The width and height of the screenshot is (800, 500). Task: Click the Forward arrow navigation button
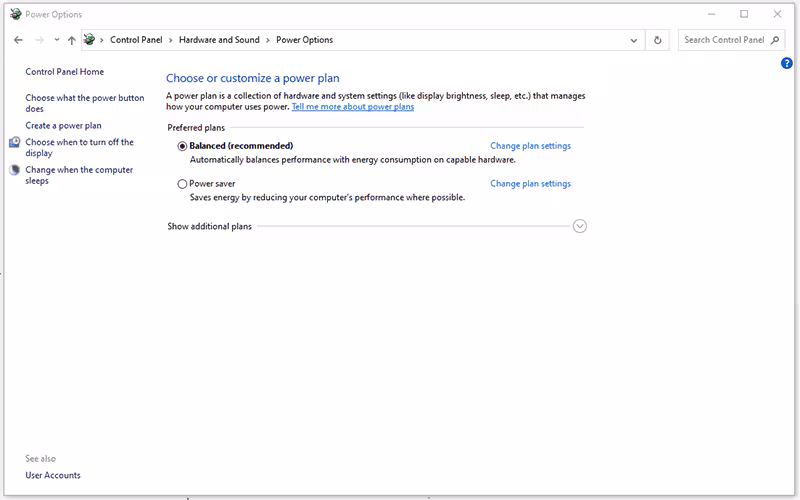pos(39,40)
